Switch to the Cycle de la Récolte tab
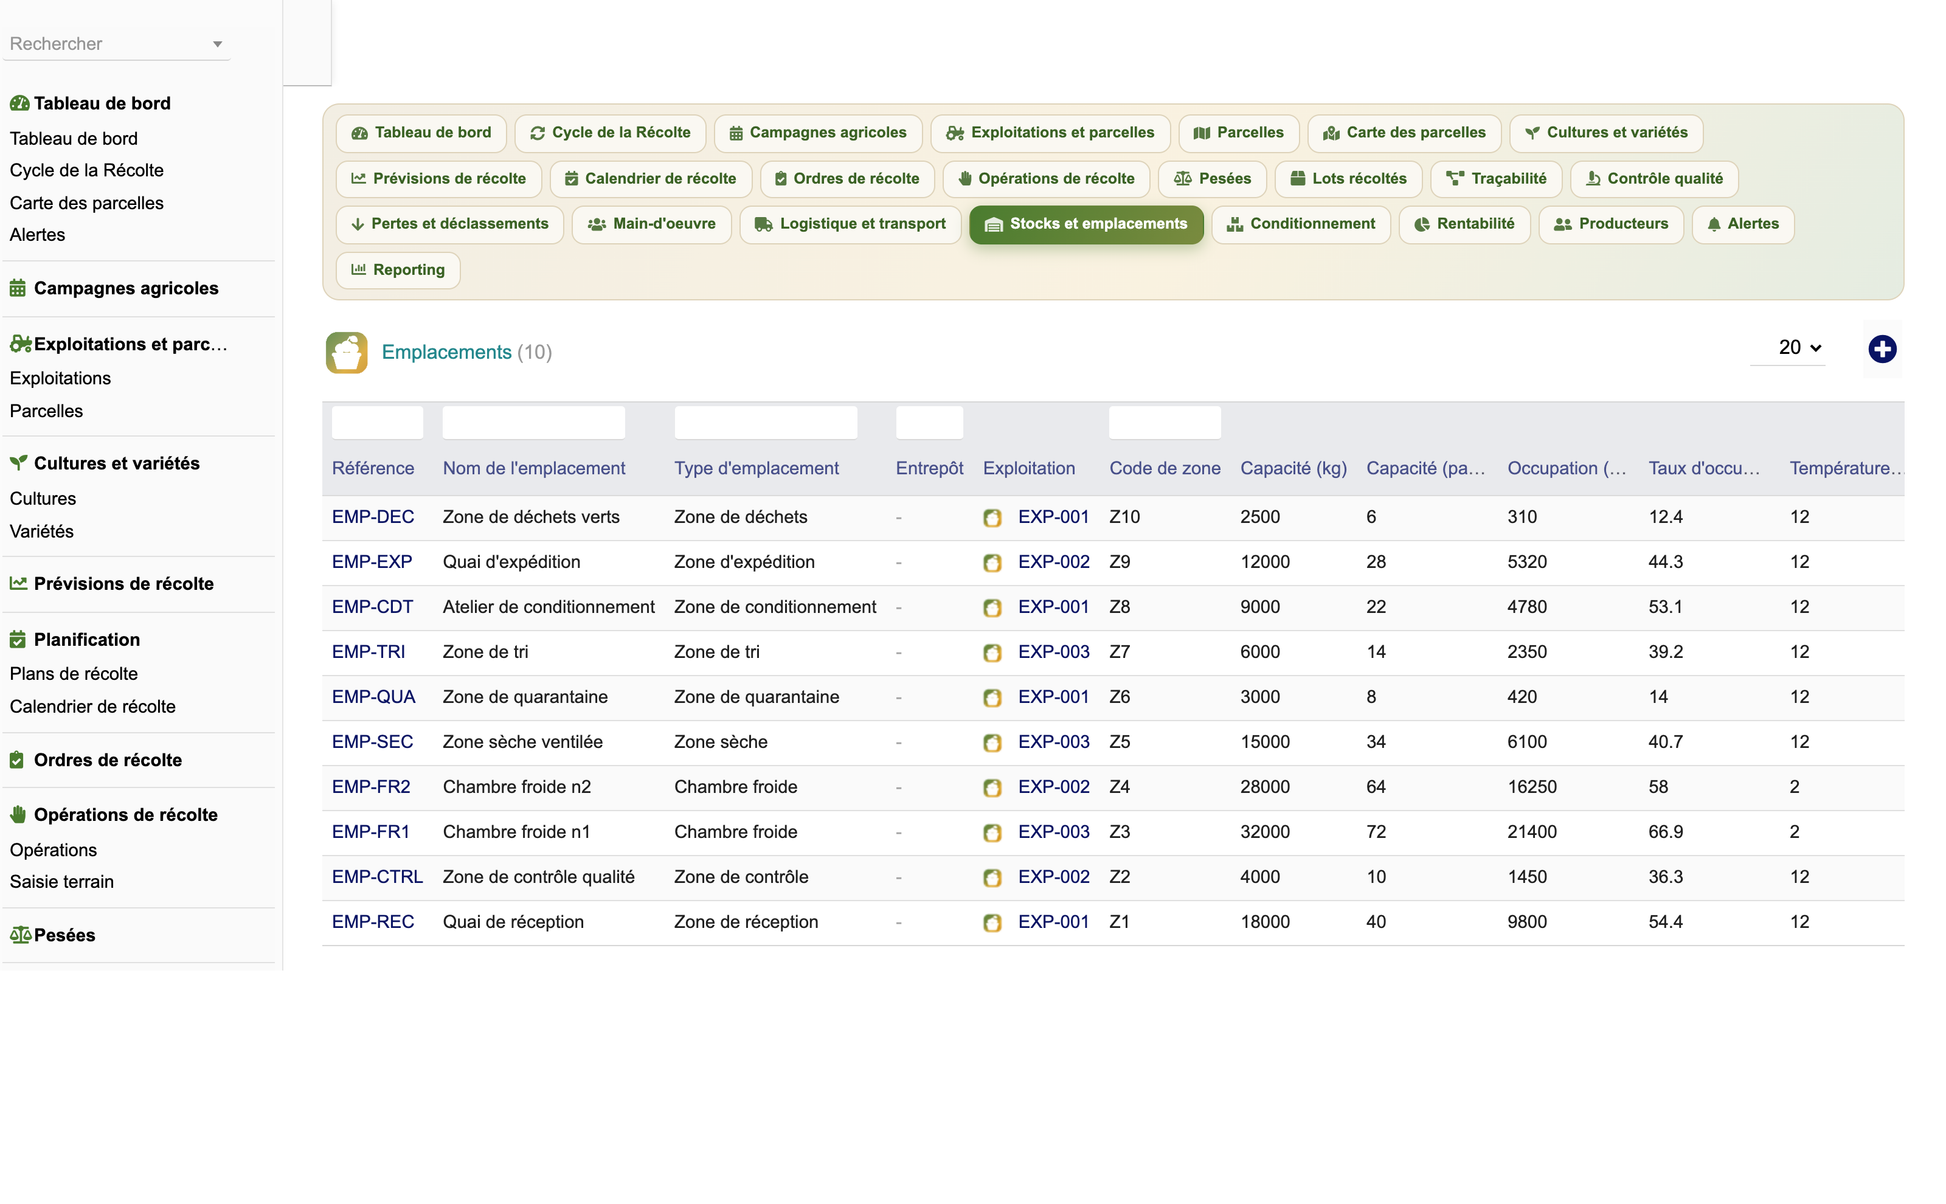Screen dimensions: 1946x1204 coord(610,133)
